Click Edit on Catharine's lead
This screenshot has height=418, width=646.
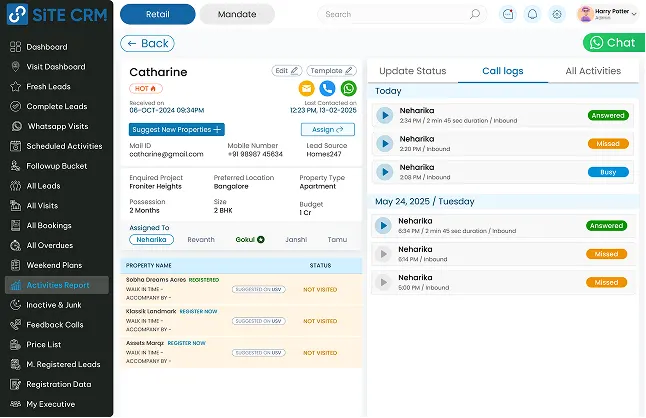(287, 71)
